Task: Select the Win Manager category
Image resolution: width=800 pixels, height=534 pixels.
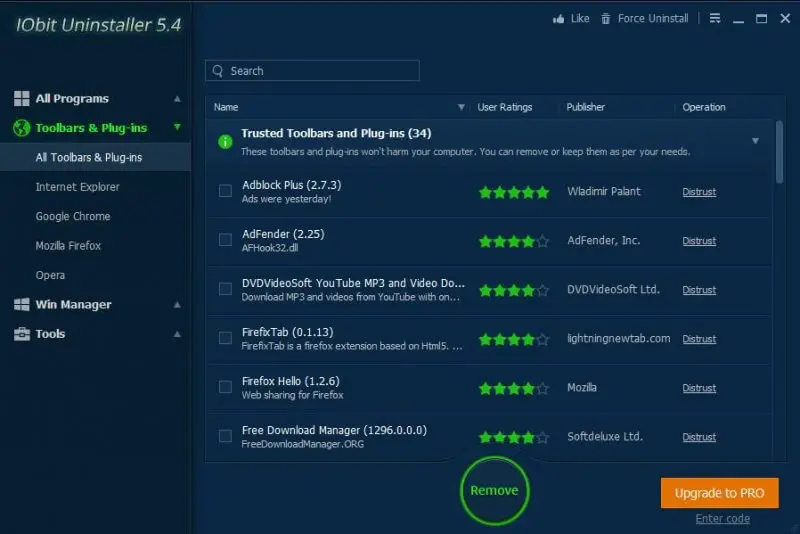Action: [73, 304]
